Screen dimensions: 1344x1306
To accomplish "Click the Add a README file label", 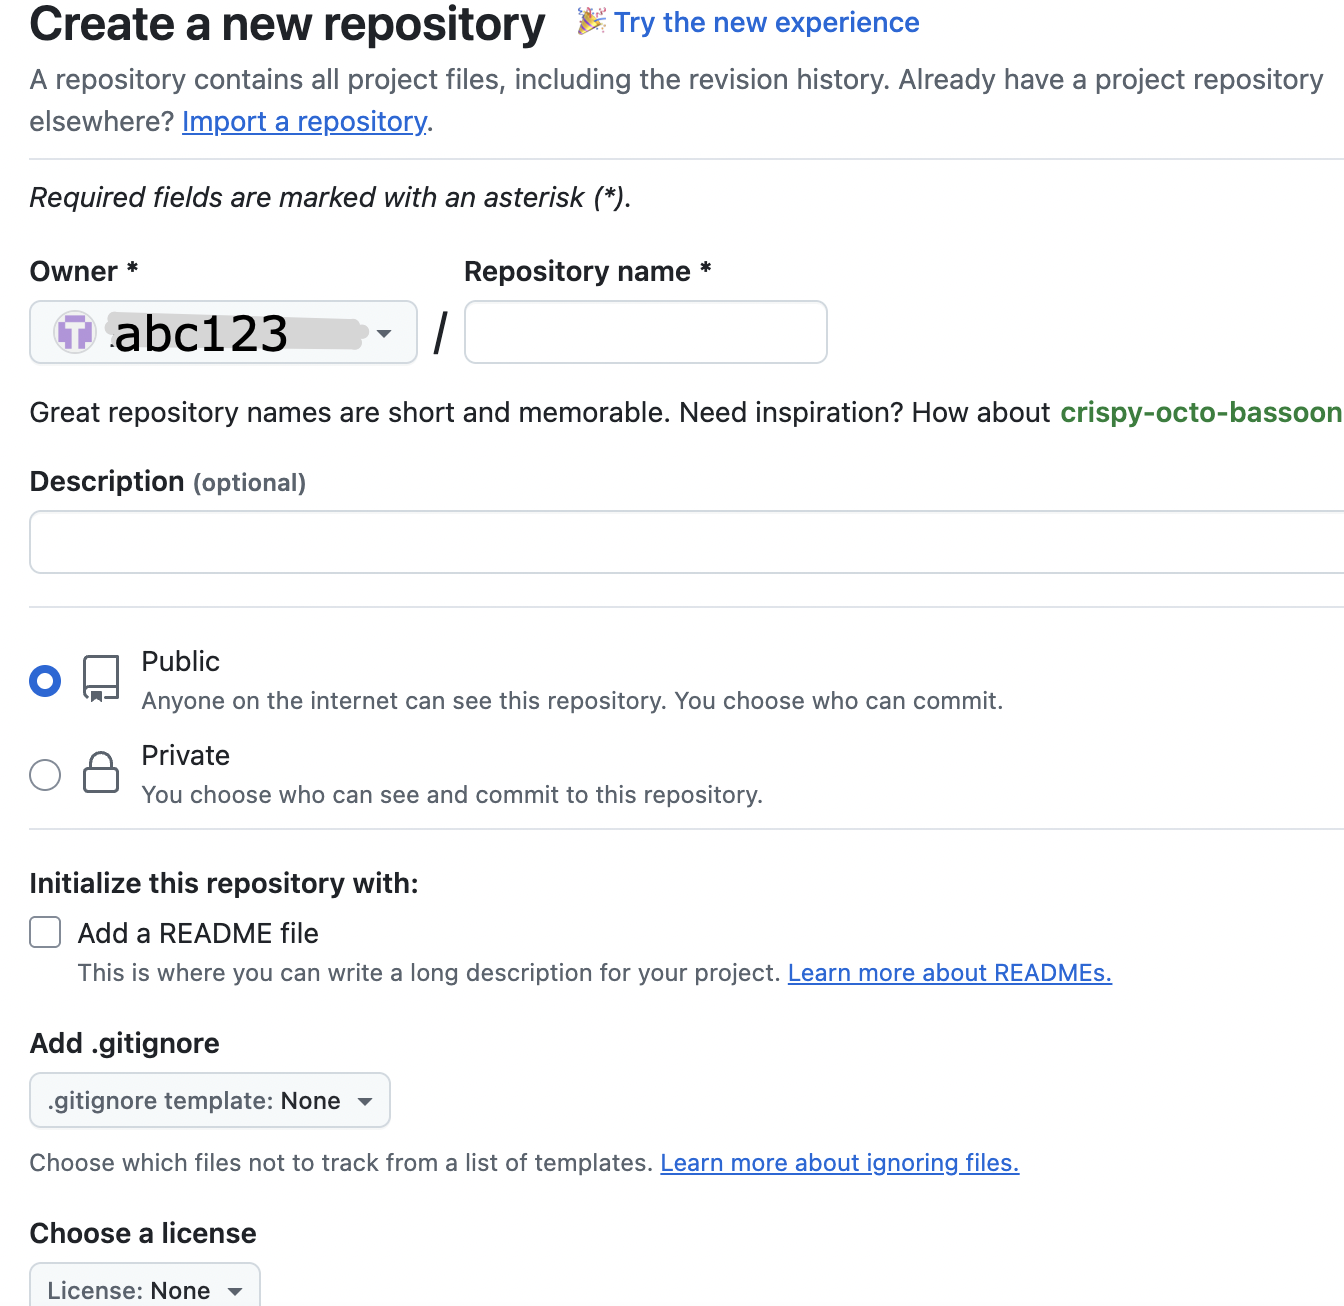I will pos(198,933).
